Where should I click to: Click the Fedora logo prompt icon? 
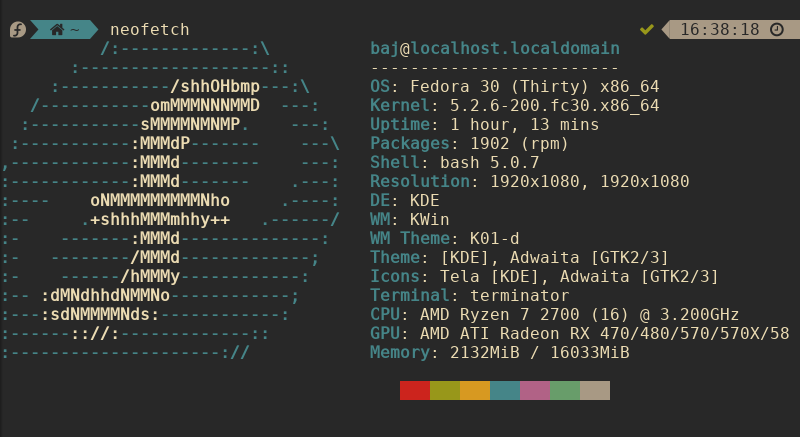(x=17, y=30)
